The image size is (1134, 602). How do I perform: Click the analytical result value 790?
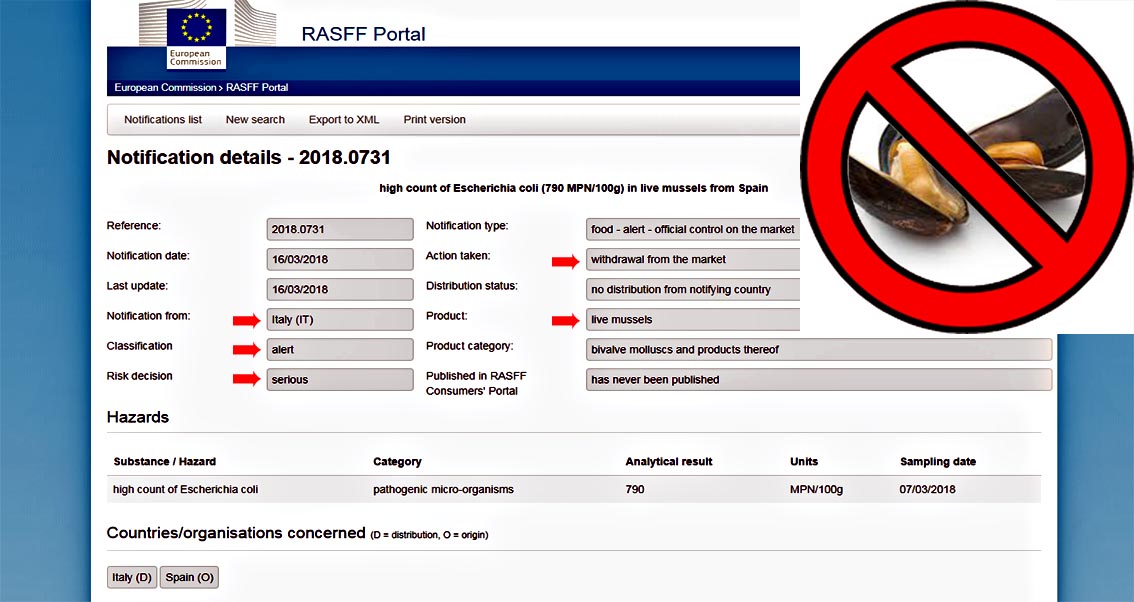coord(635,490)
